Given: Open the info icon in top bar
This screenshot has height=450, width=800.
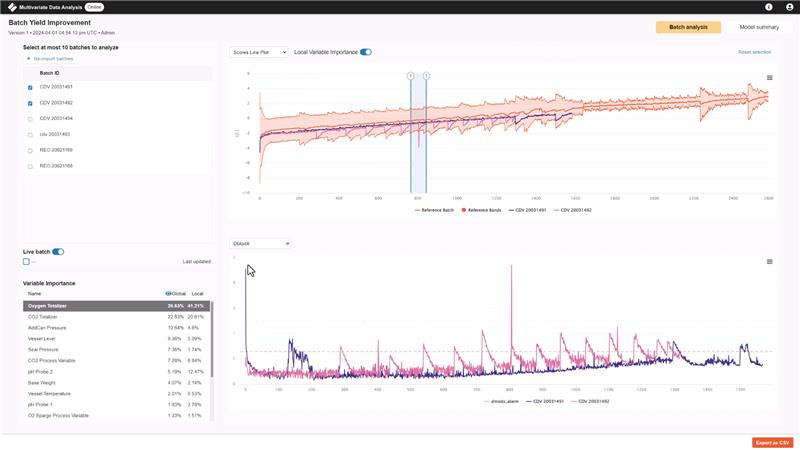Looking at the screenshot, I should (769, 7).
